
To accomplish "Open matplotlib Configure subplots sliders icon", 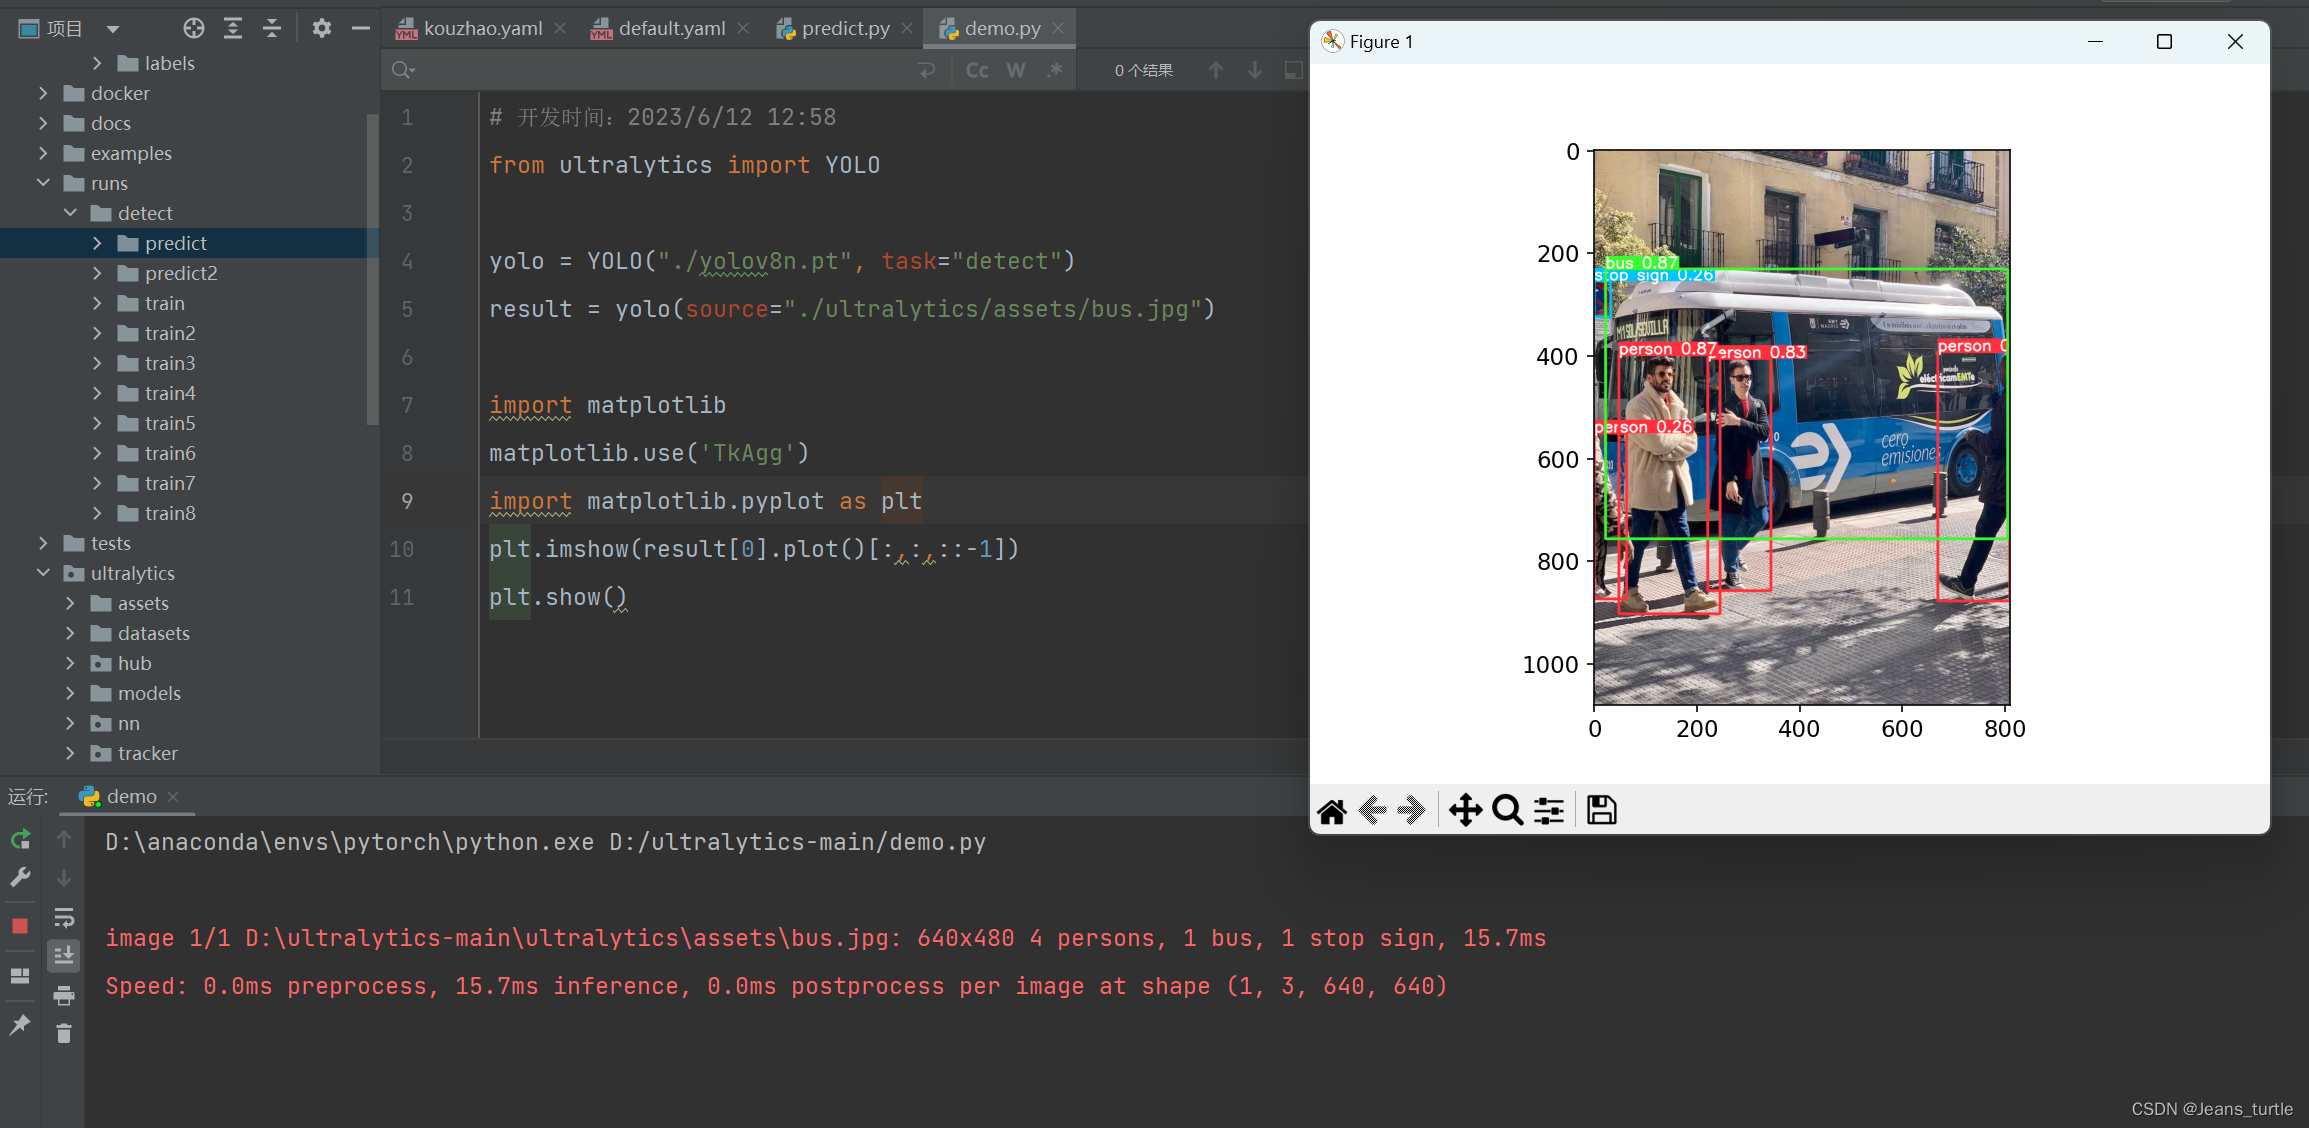I will tap(1549, 811).
